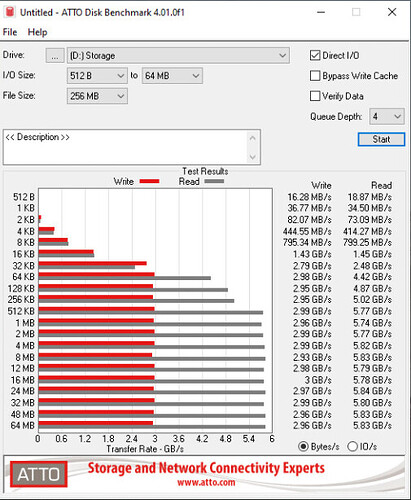
Task: Click the 64 KB read value 4.42 GB/s
Action: [x=372, y=277]
